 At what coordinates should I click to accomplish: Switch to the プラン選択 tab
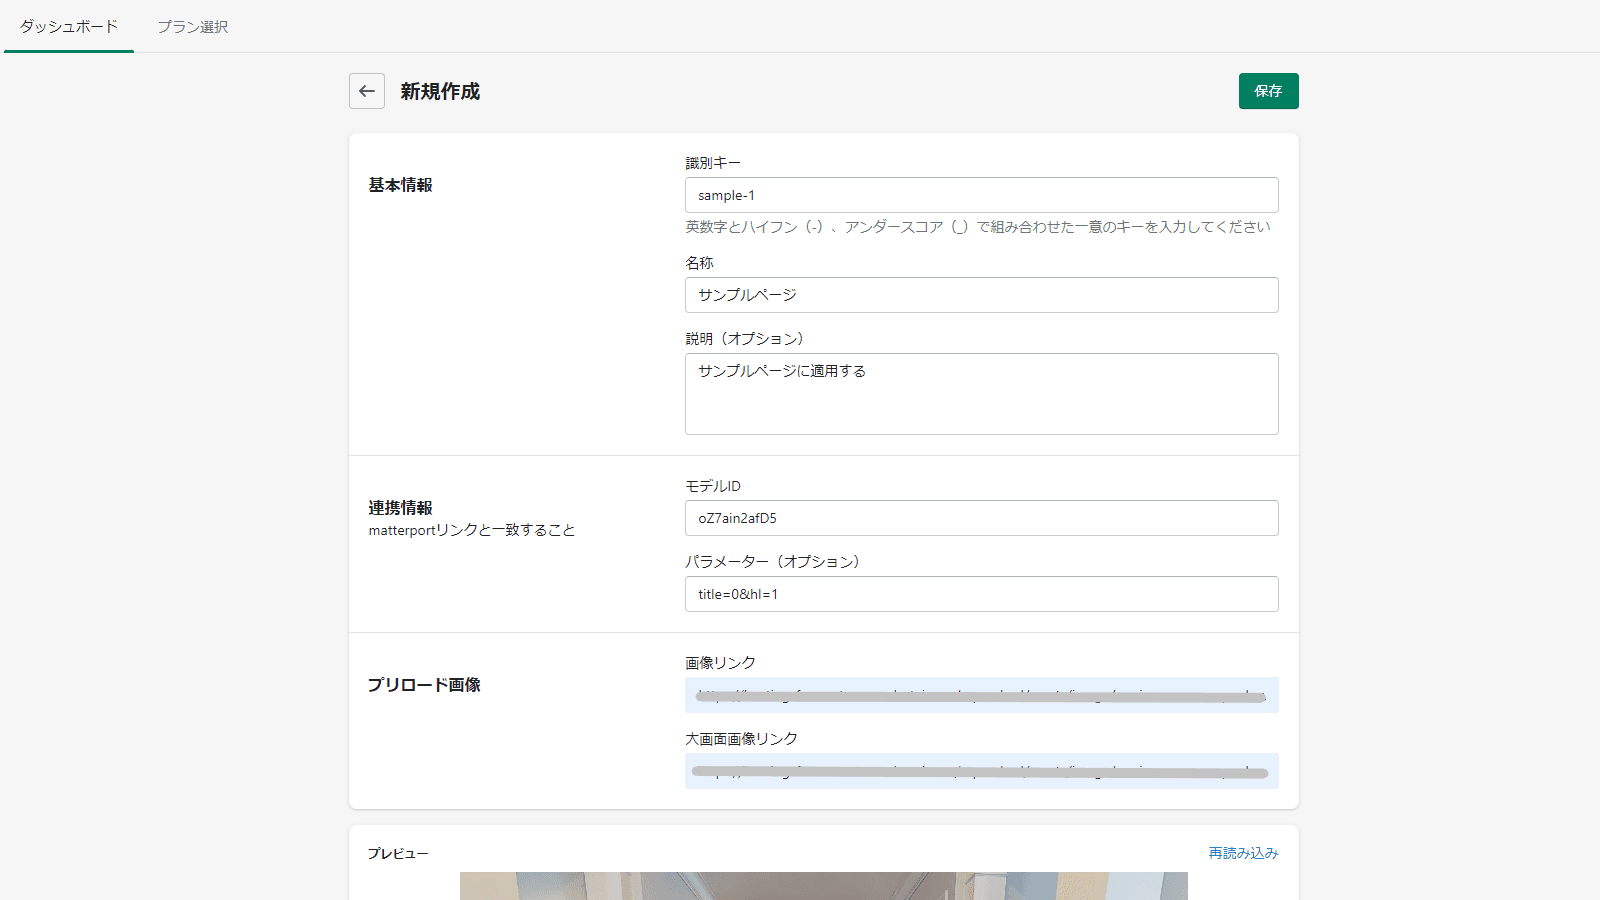point(192,27)
